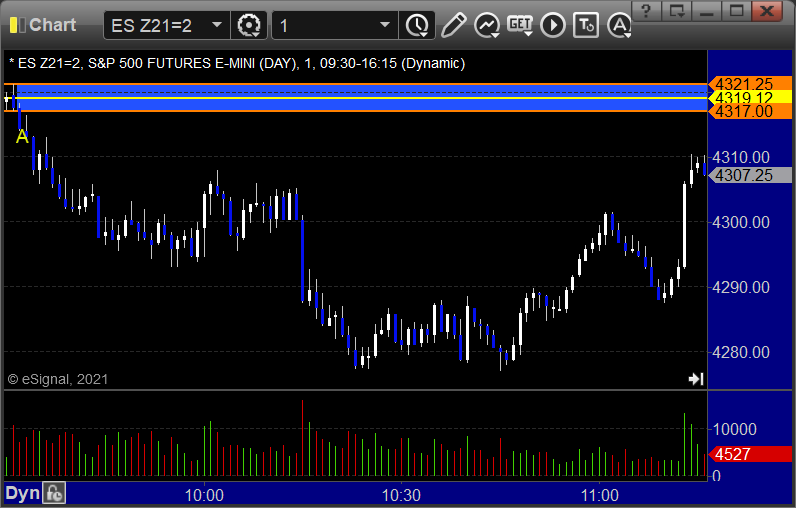Screen dimensions: 796x508
Task: Click the 4300.00 price axis label
Action: coord(741,222)
